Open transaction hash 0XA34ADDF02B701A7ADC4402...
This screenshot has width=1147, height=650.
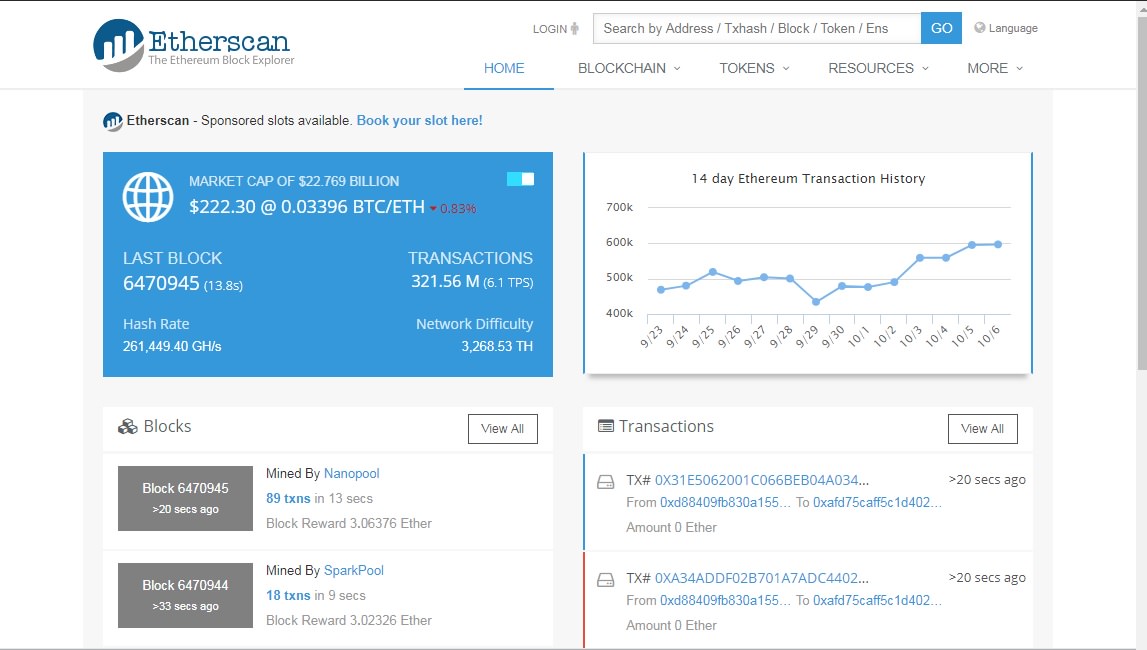(x=761, y=578)
